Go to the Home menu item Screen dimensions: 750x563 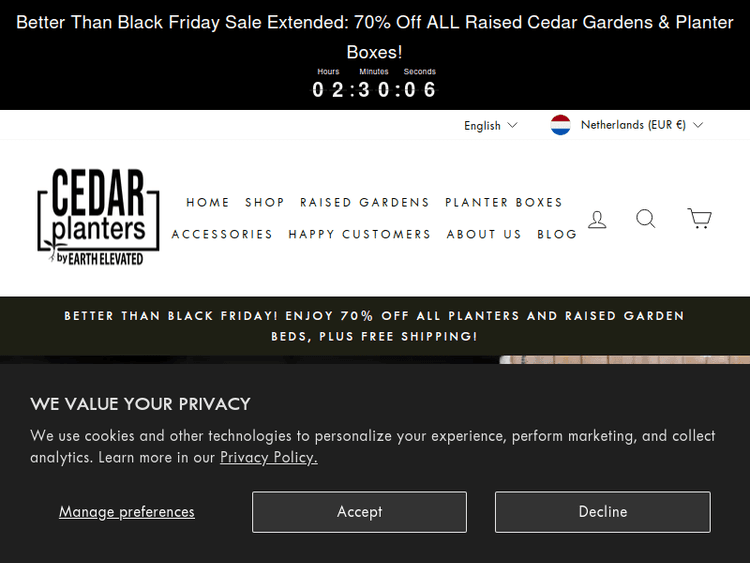point(208,202)
